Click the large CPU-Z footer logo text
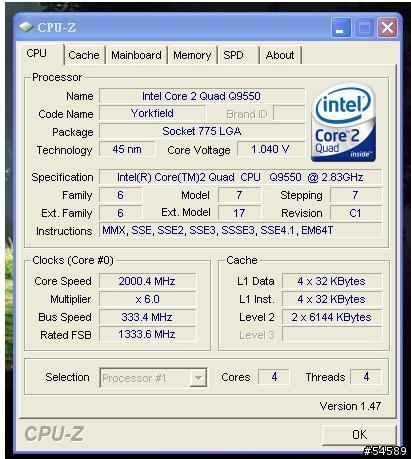 (x=54, y=434)
